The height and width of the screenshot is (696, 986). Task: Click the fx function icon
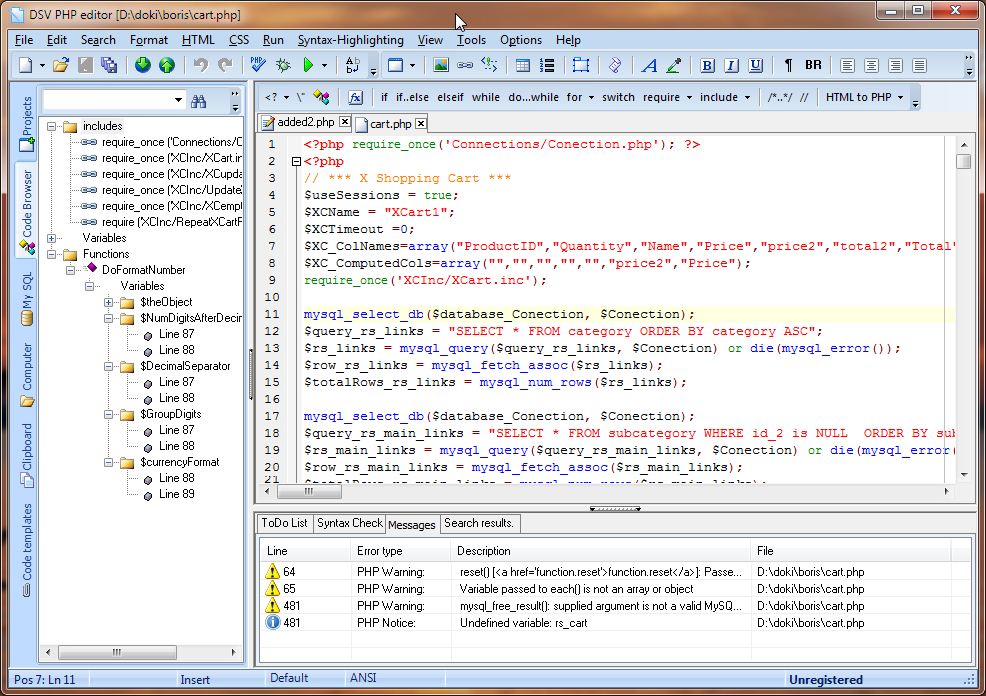[x=354, y=97]
